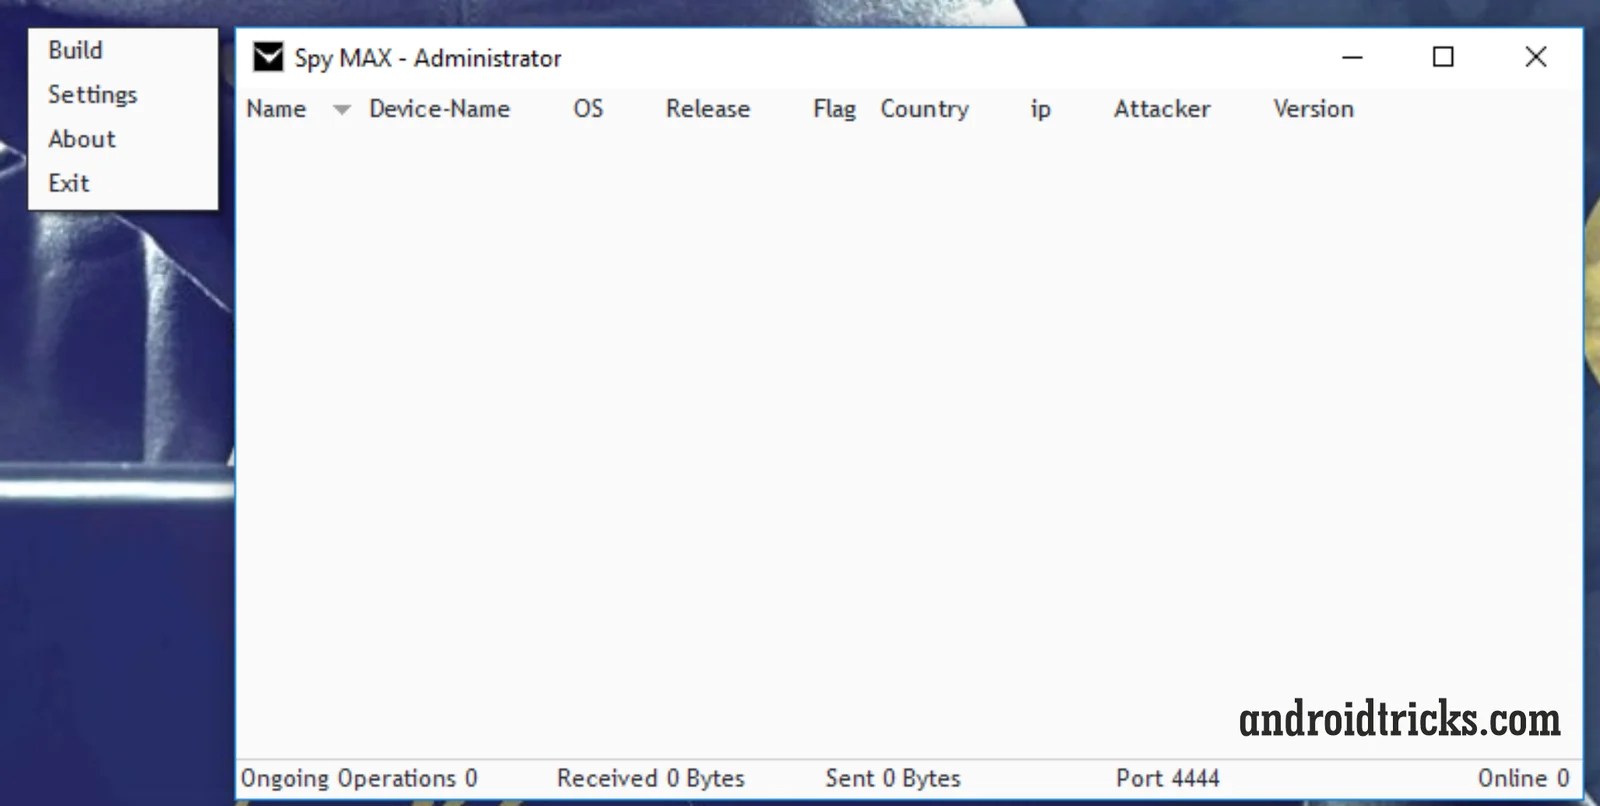The height and width of the screenshot is (806, 1600).
Task: Click the Version column header
Action: [x=1313, y=109]
